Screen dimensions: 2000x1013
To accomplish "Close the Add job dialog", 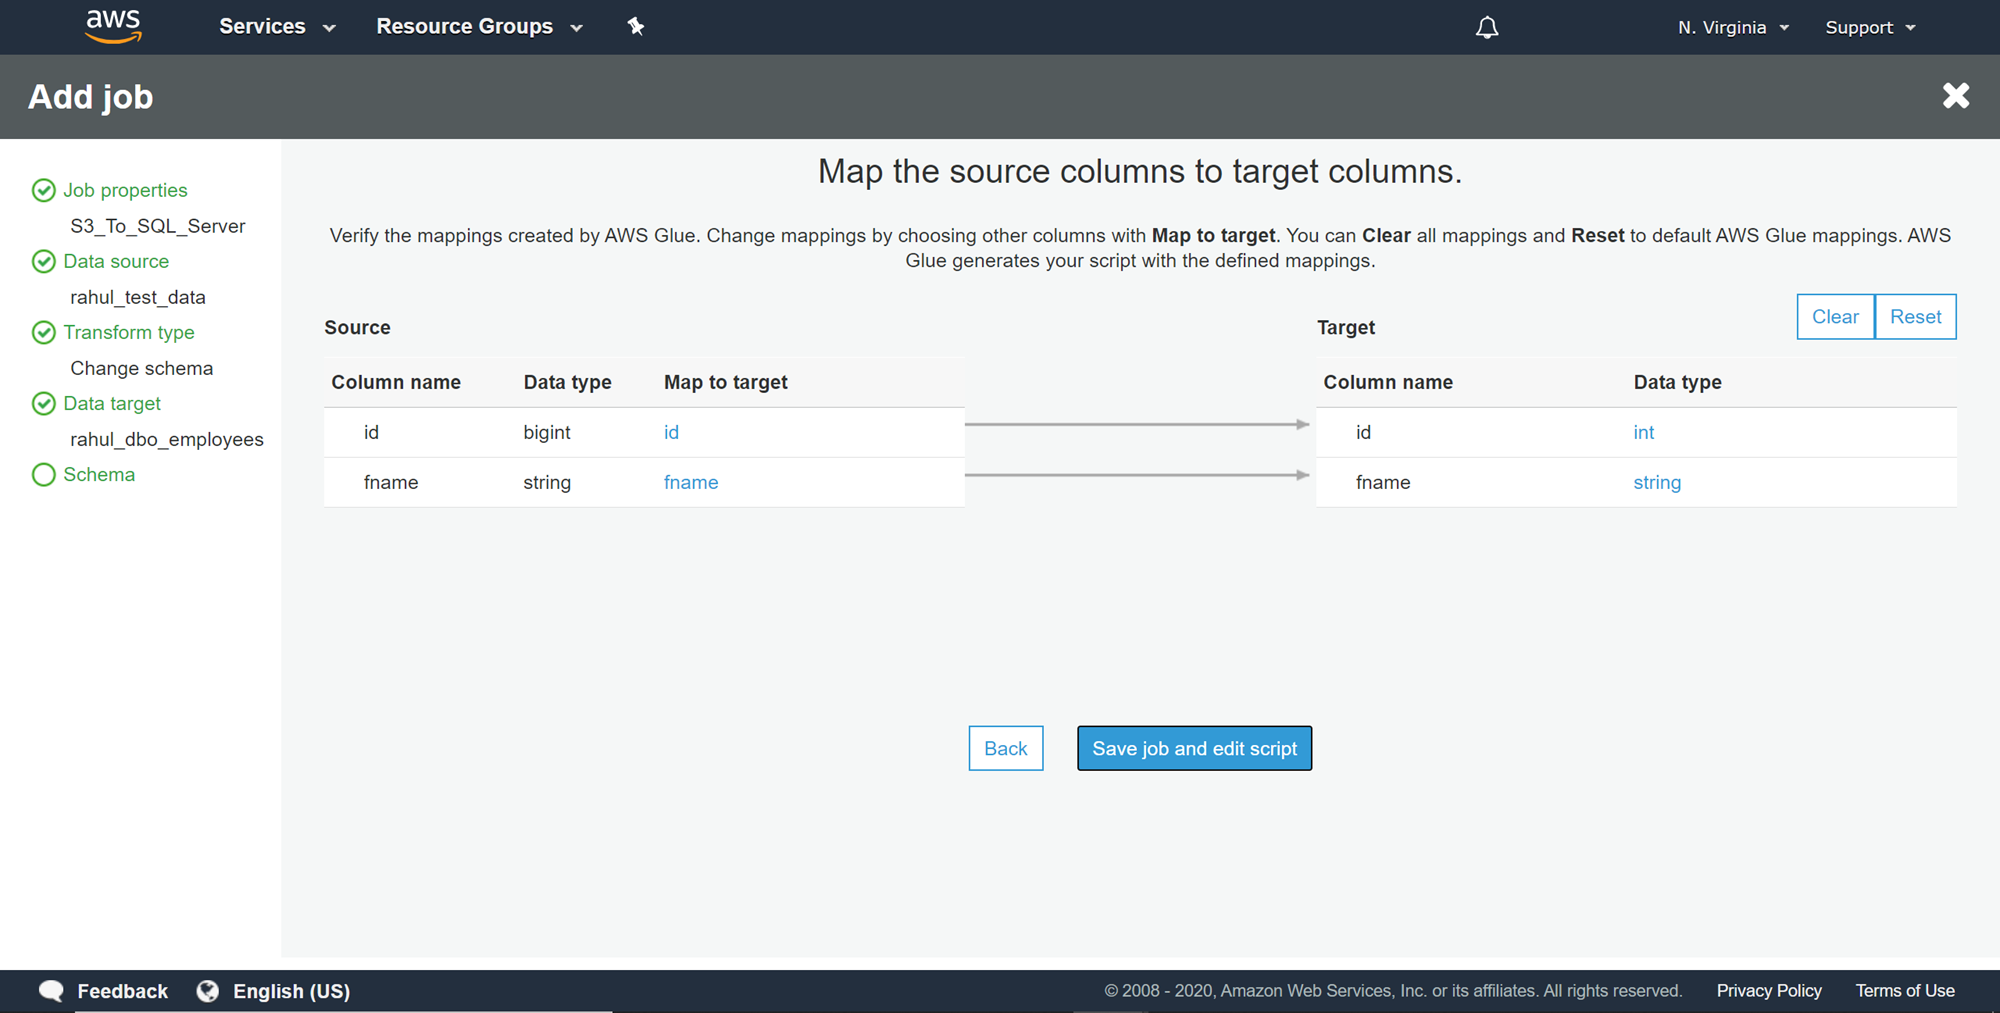I will tap(1955, 96).
